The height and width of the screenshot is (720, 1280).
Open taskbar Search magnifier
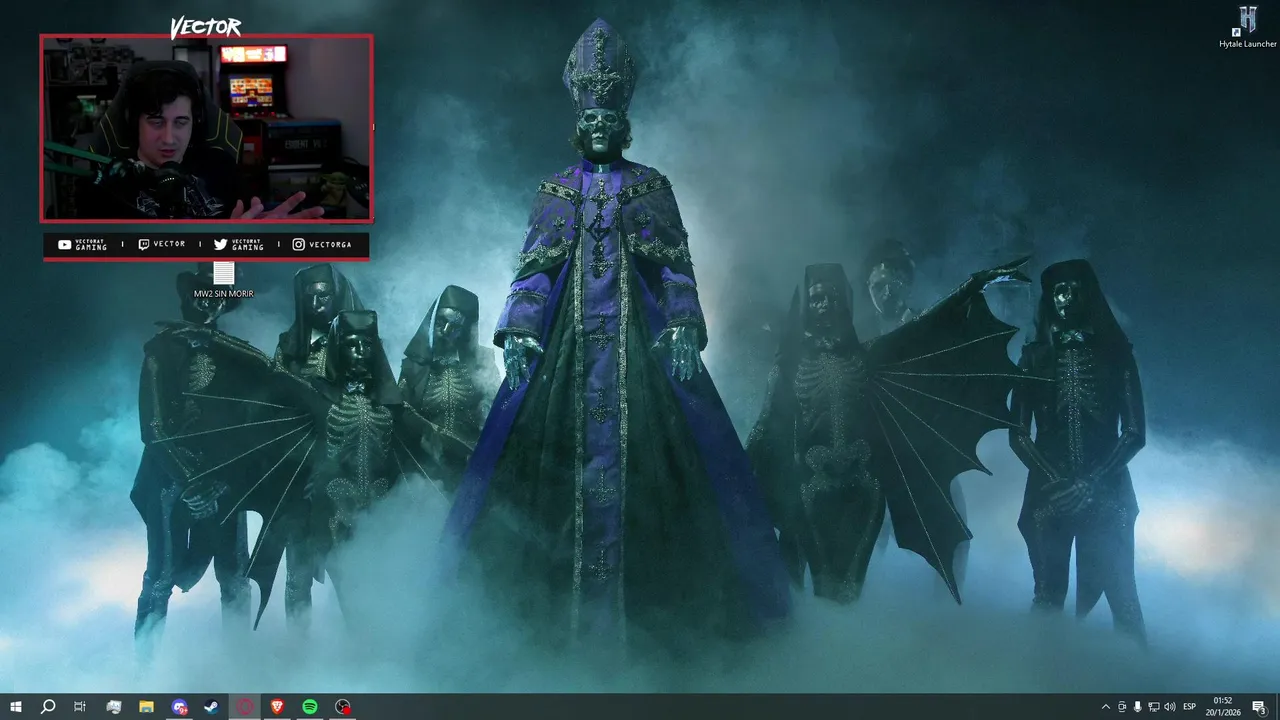(x=48, y=707)
